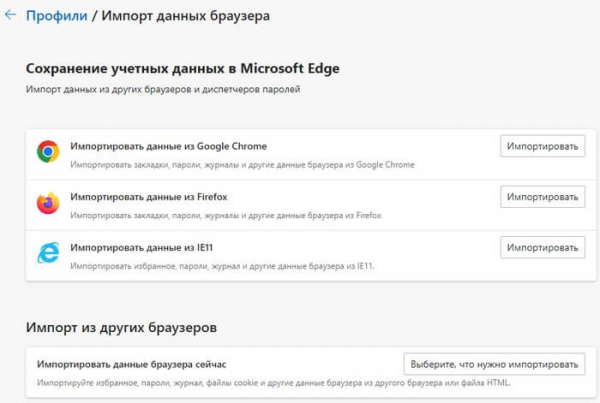Import data from IE11 button

click(543, 248)
